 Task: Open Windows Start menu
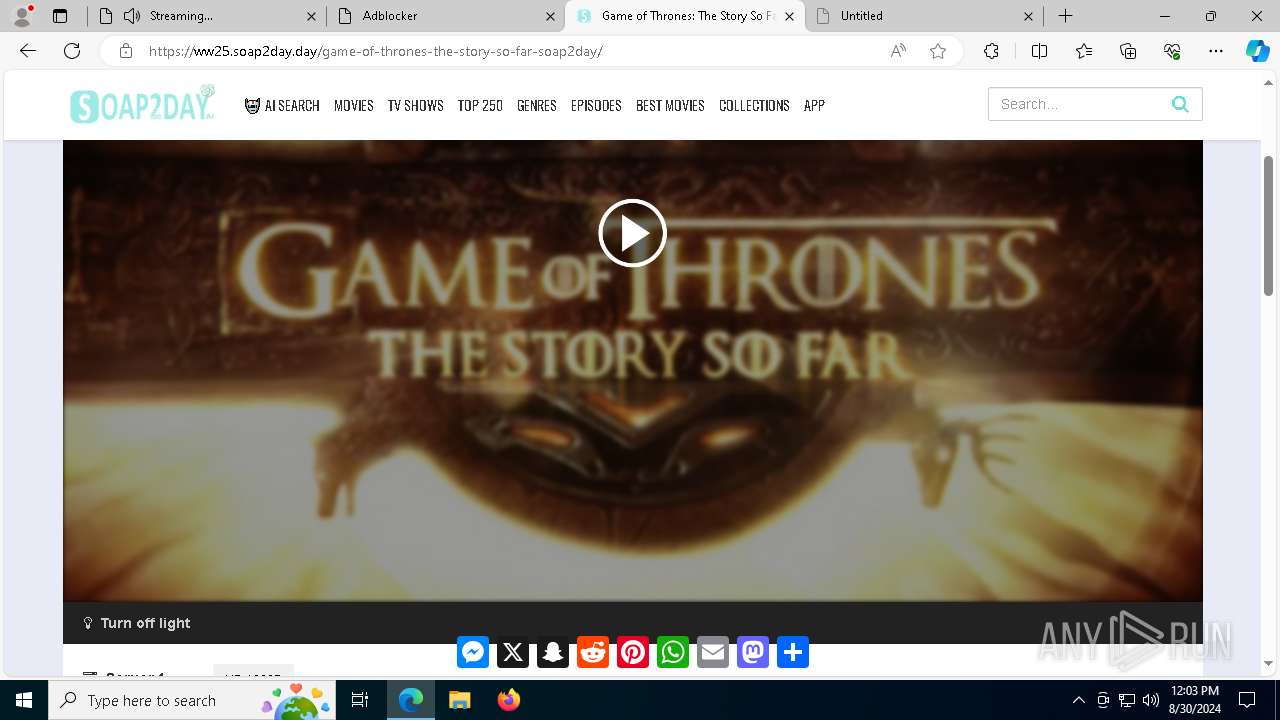click(24, 700)
